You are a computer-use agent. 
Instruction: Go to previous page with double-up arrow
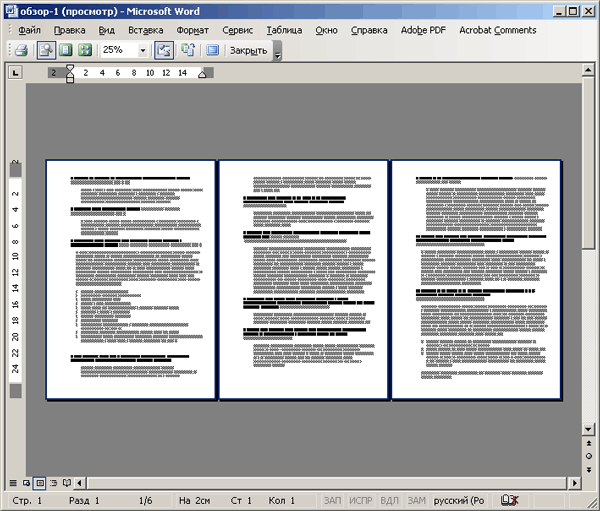(x=589, y=443)
